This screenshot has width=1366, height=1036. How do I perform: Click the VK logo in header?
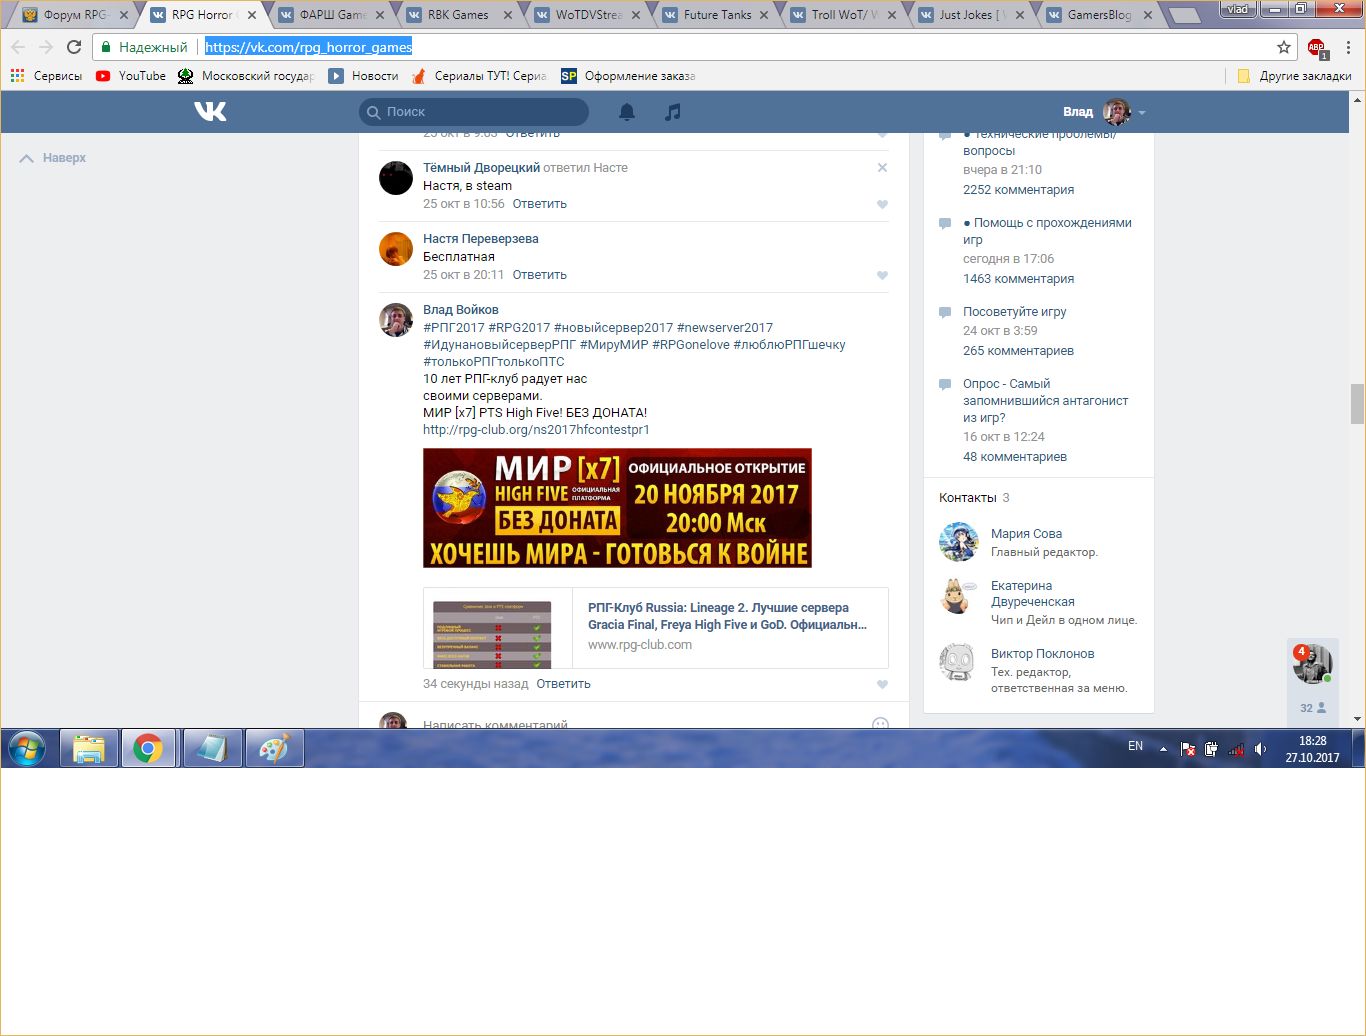pos(210,112)
